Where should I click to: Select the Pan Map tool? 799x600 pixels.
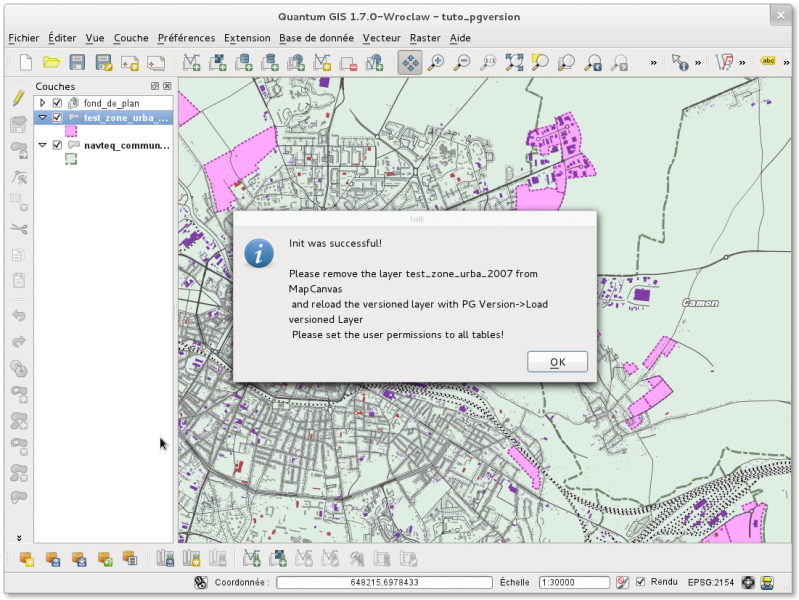(x=410, y=63)
